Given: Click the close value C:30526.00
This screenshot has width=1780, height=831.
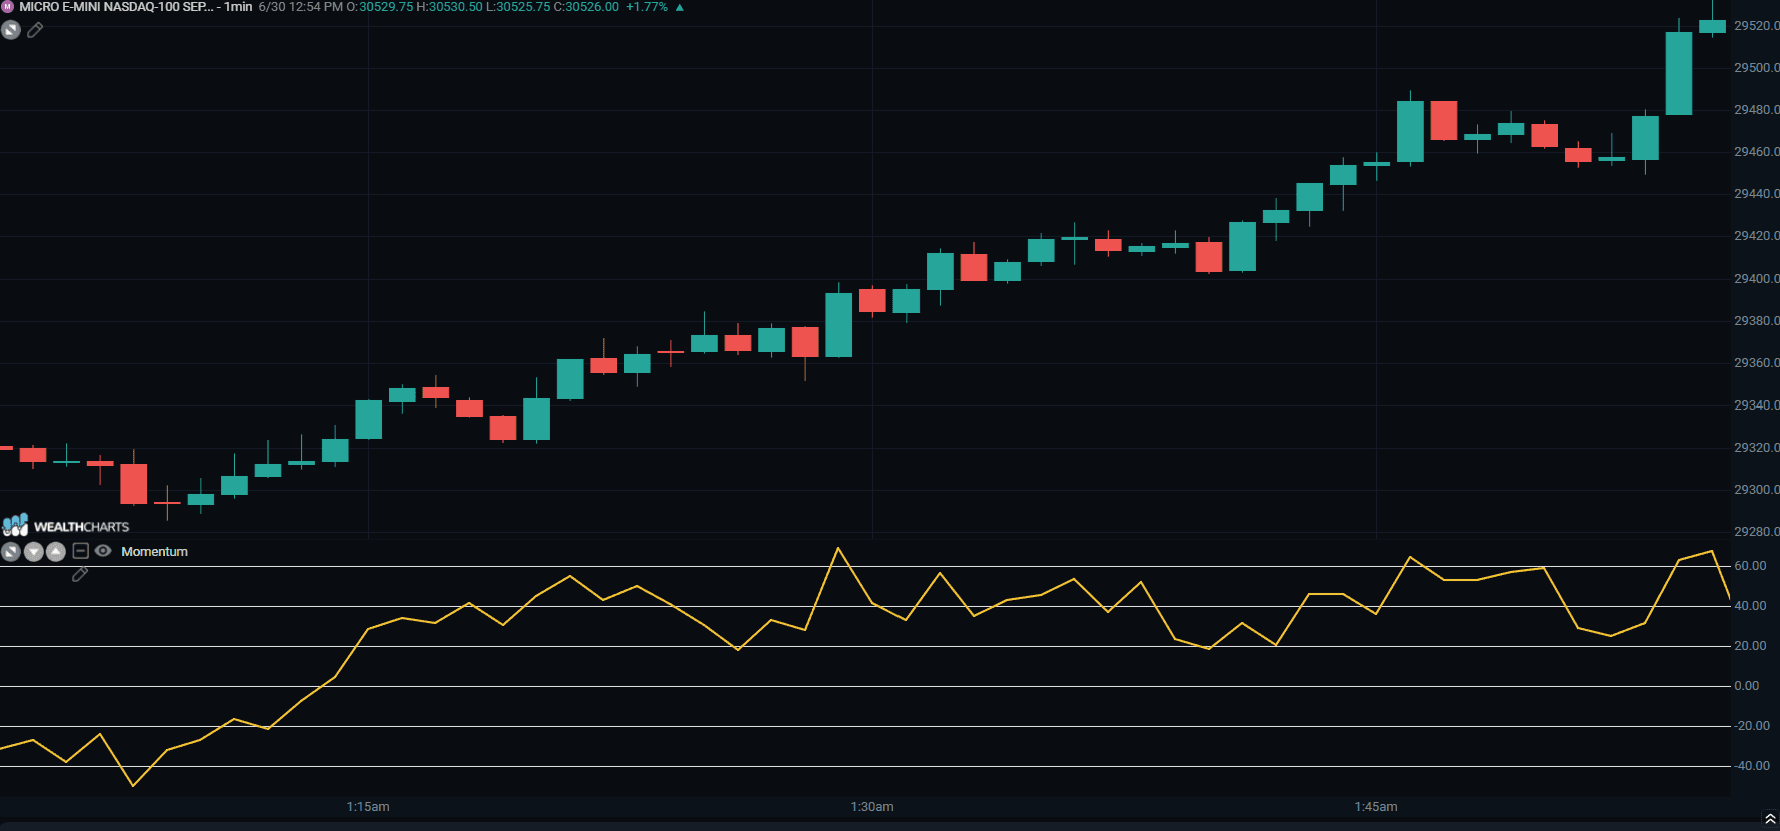Looking at the screenshot, I should pos(587,7).
